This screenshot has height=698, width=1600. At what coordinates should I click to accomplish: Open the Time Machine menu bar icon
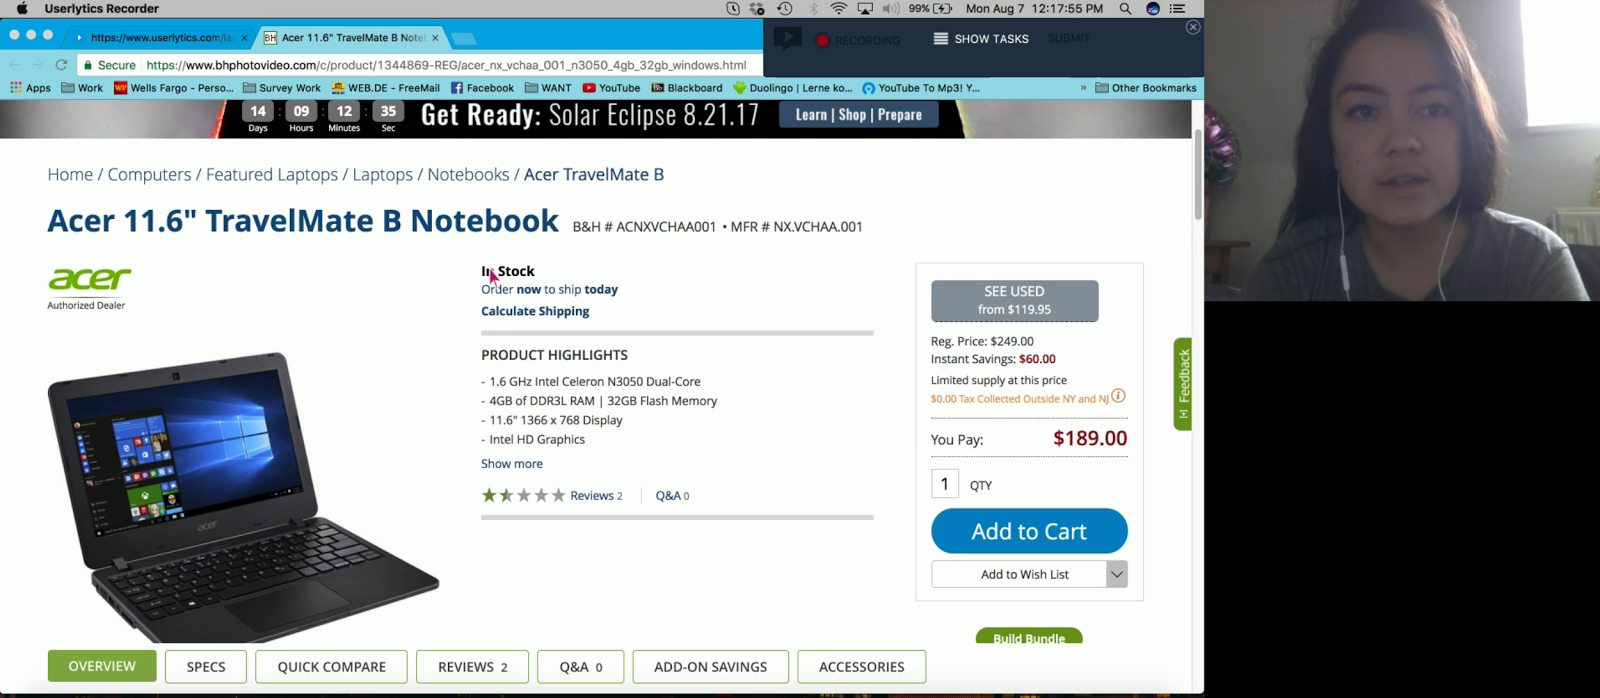coord(785,8)
